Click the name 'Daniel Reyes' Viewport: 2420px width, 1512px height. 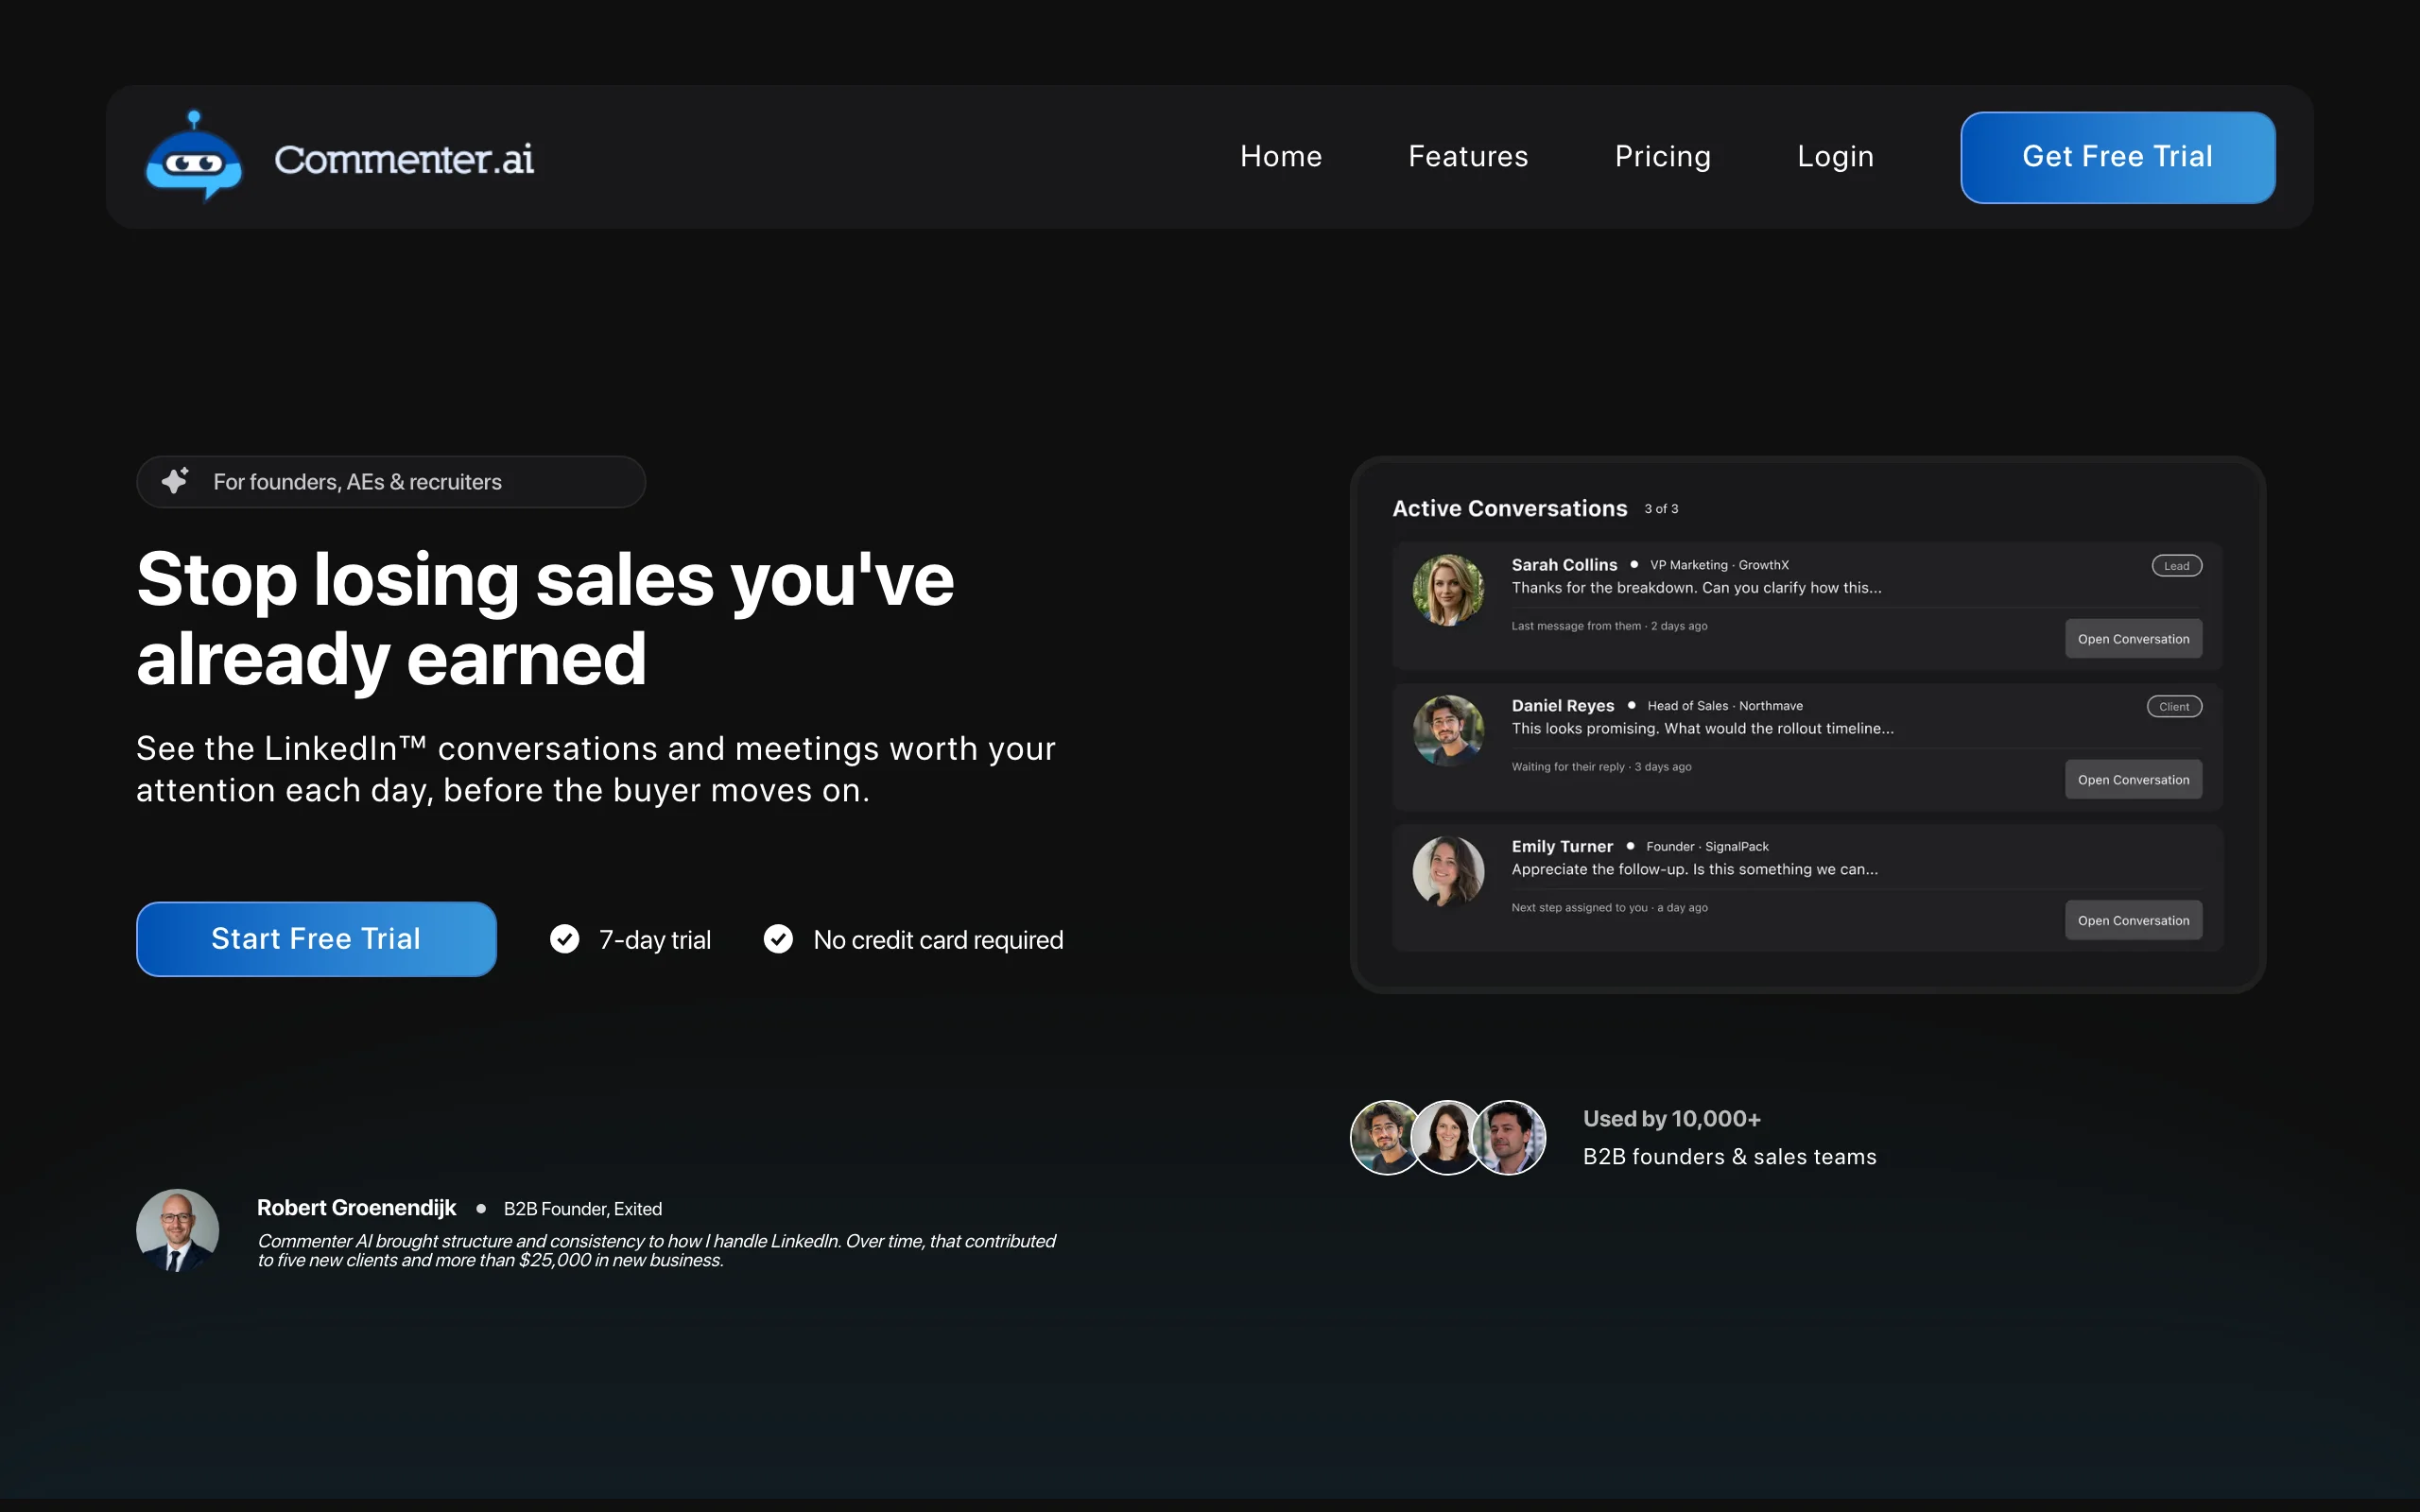pyautogui.click(x=1562, y=706)
